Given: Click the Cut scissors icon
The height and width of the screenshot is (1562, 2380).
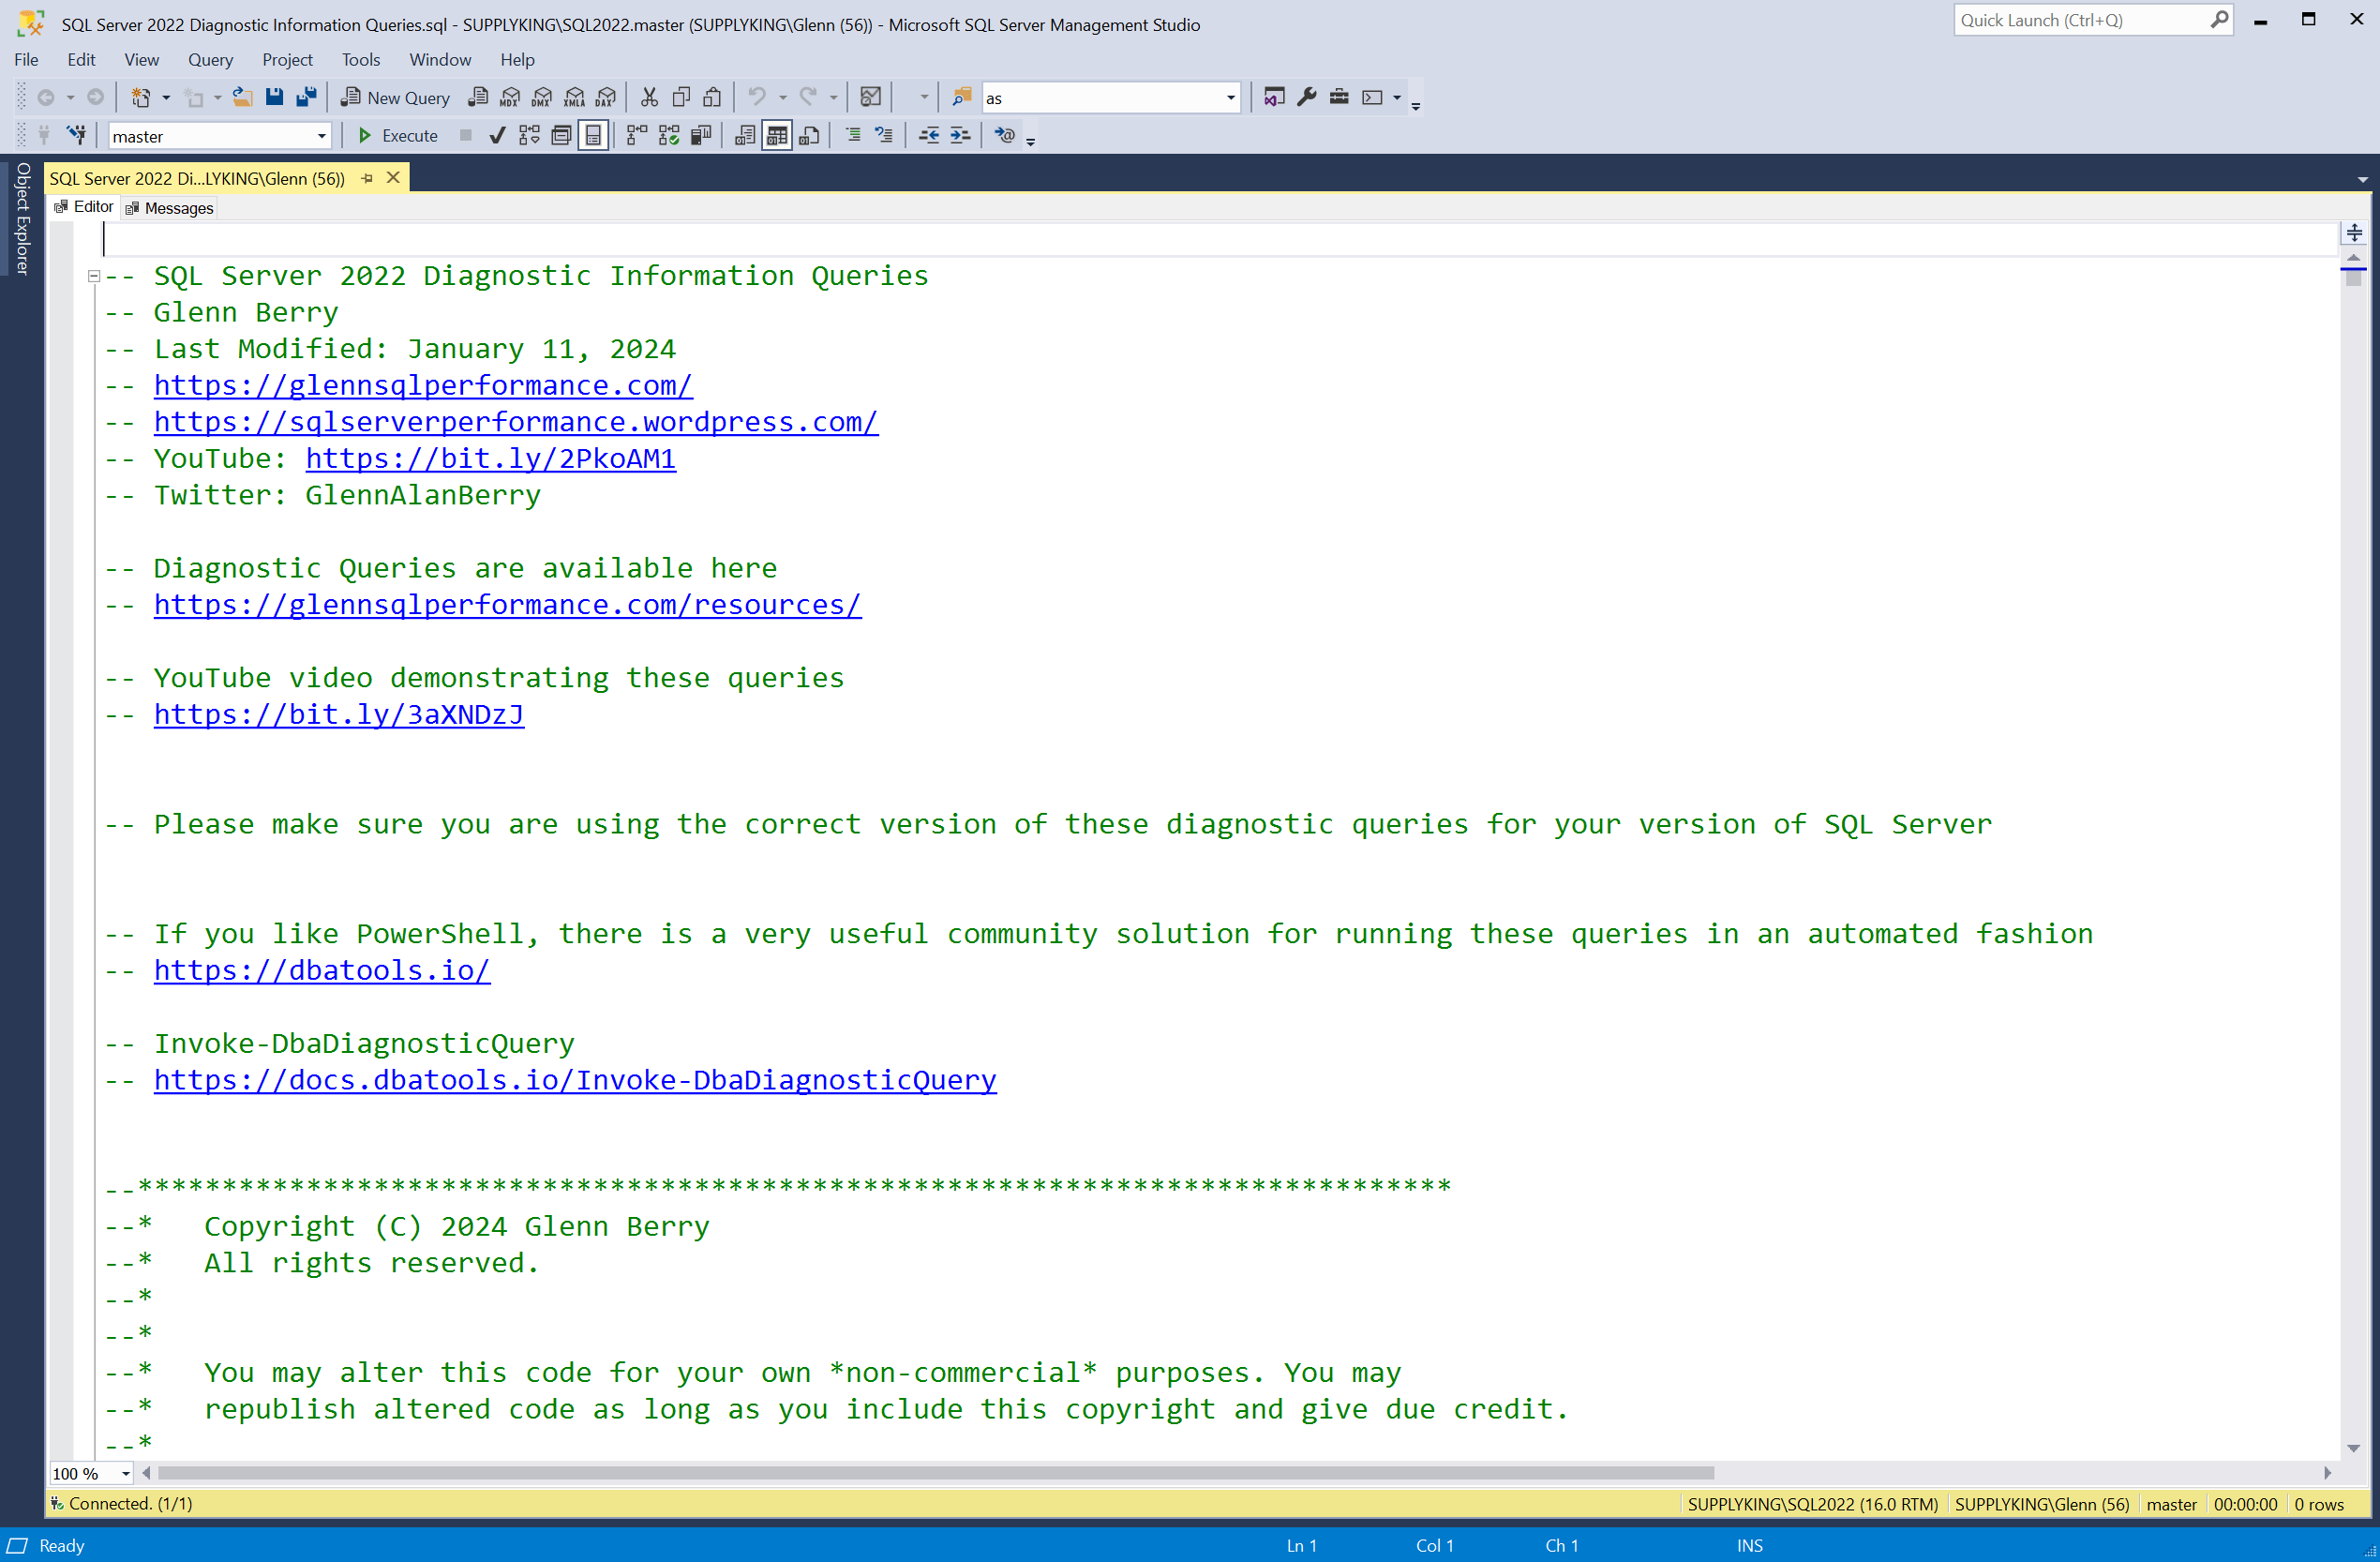Looking at the screenshot, I should point(649,97).
